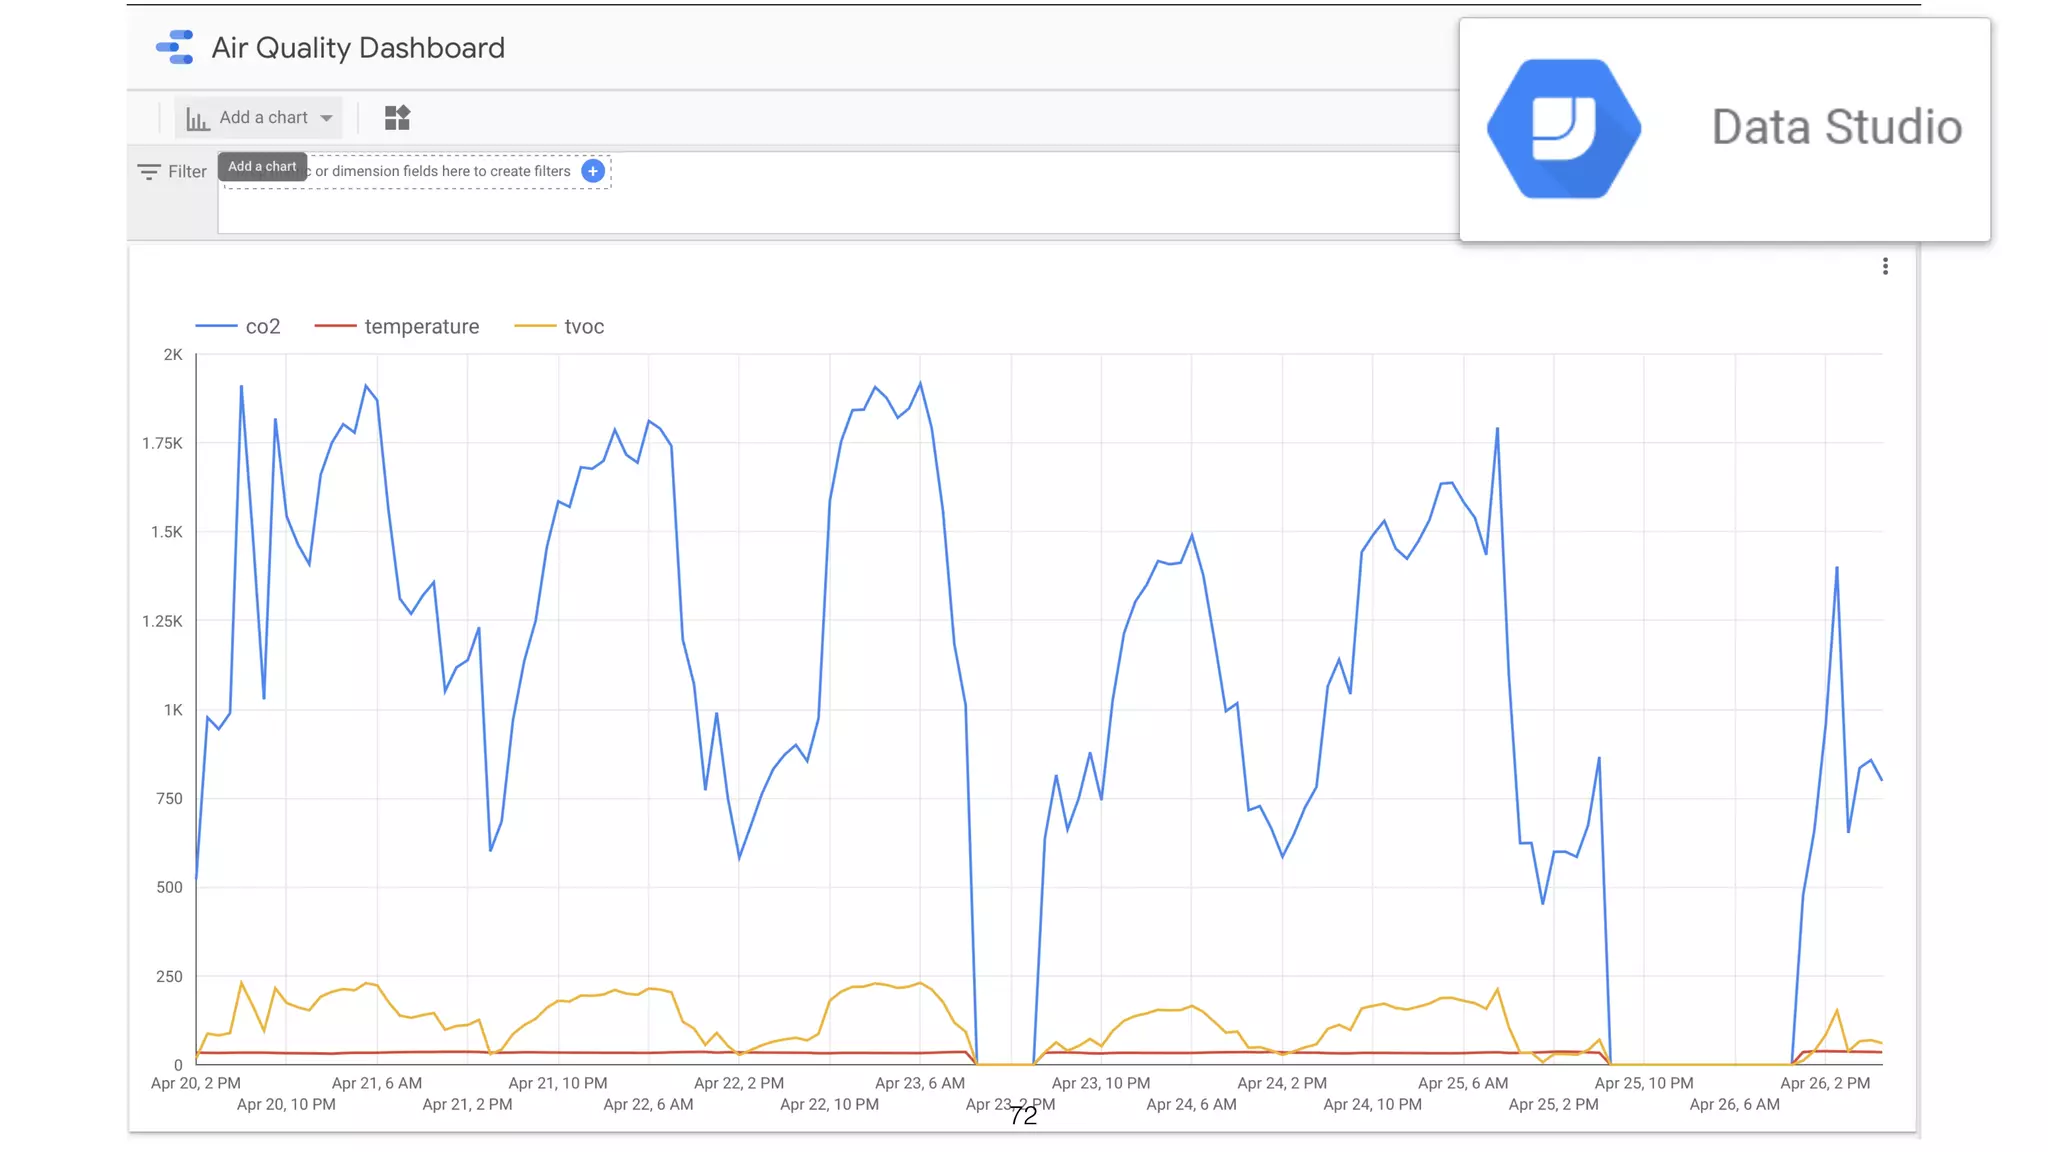Click the Add a chart button label

(x=263, y=118)
